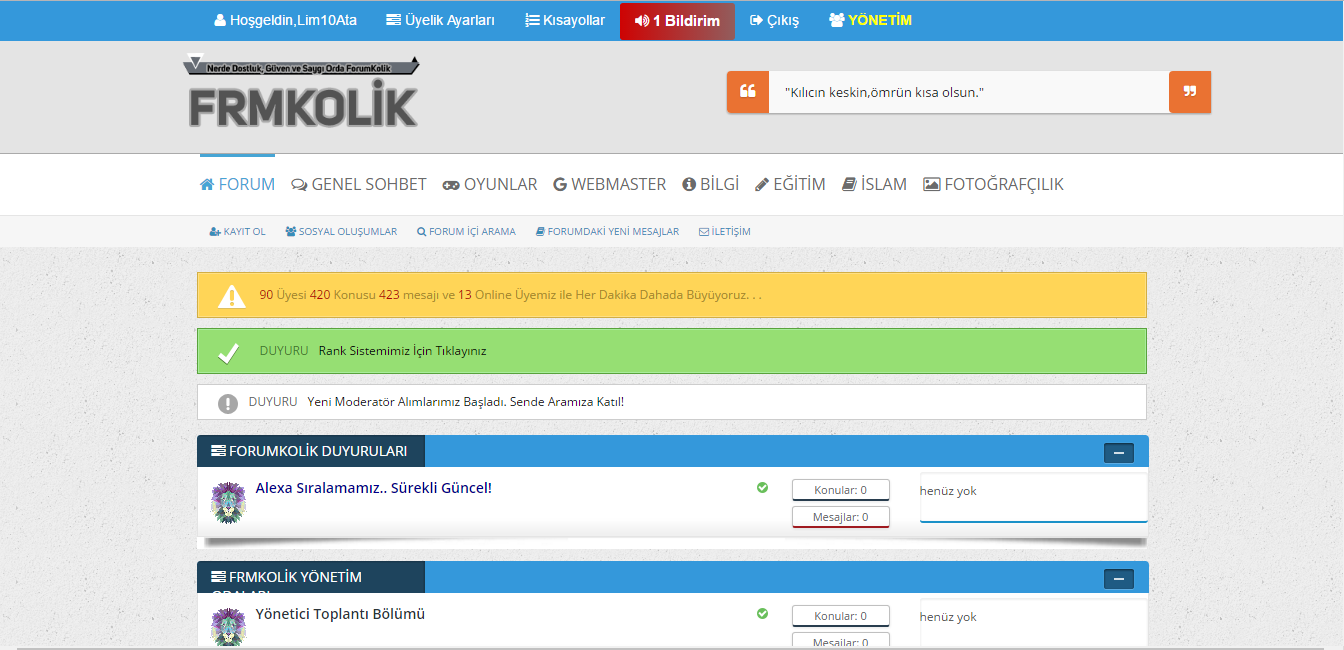
Task: Open Yönetici Toplantı Bölümü forum
Action: coord(340,614)
